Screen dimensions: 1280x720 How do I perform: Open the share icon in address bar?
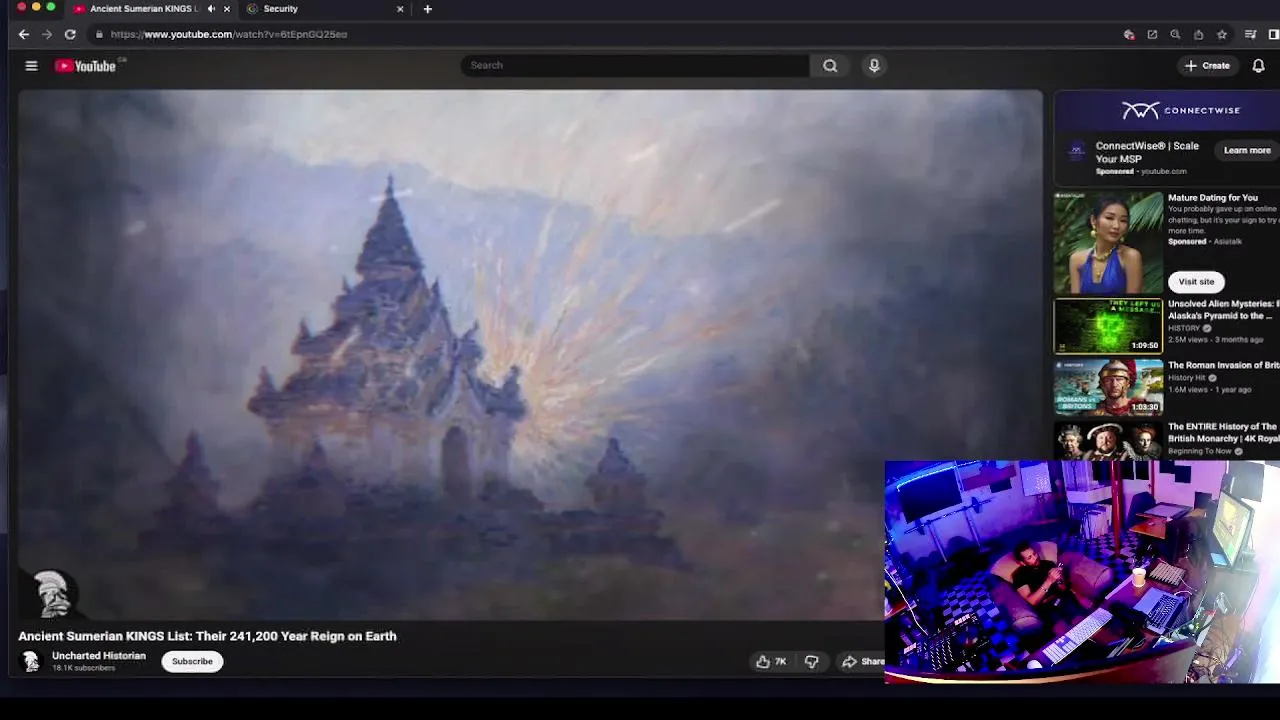(1198, 34)
